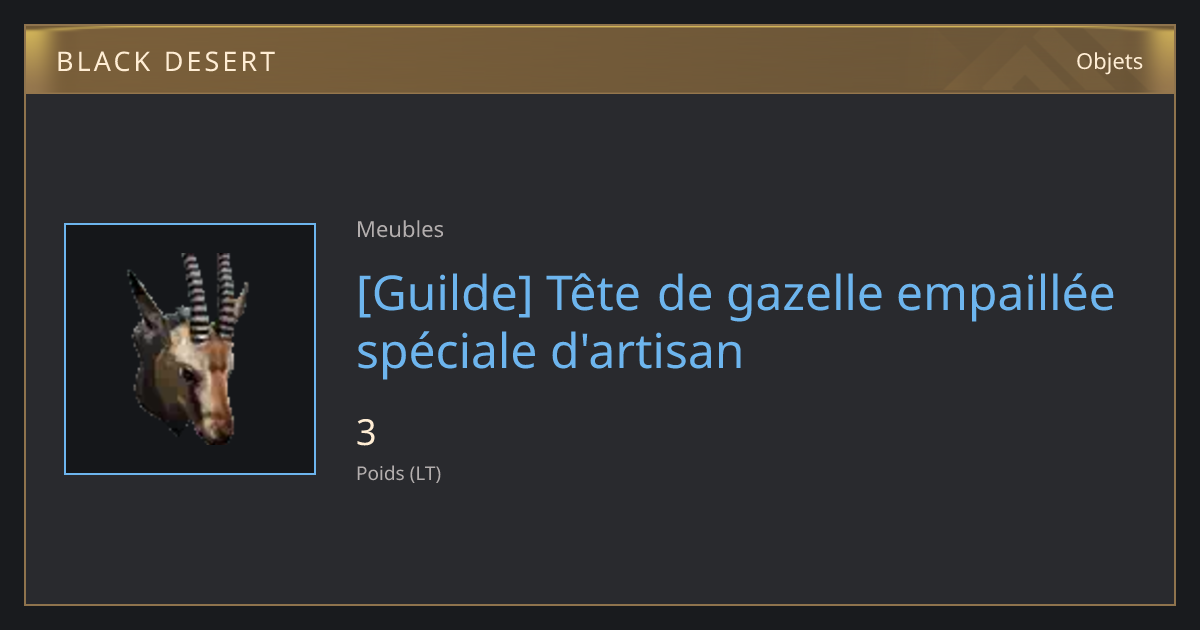Select the spéciale d'artisan title line
The height and width of the screenshot is (630, 1200).
(x=550, y=352)
